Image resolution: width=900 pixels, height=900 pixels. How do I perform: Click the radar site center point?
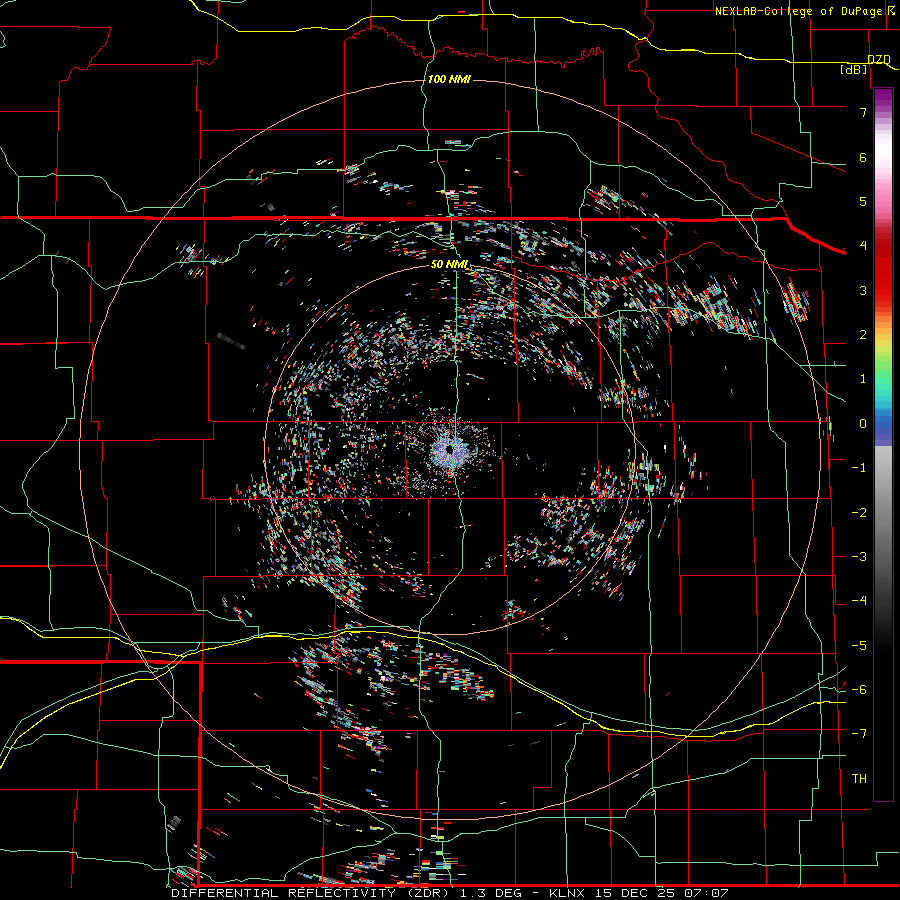pos(450,450)
